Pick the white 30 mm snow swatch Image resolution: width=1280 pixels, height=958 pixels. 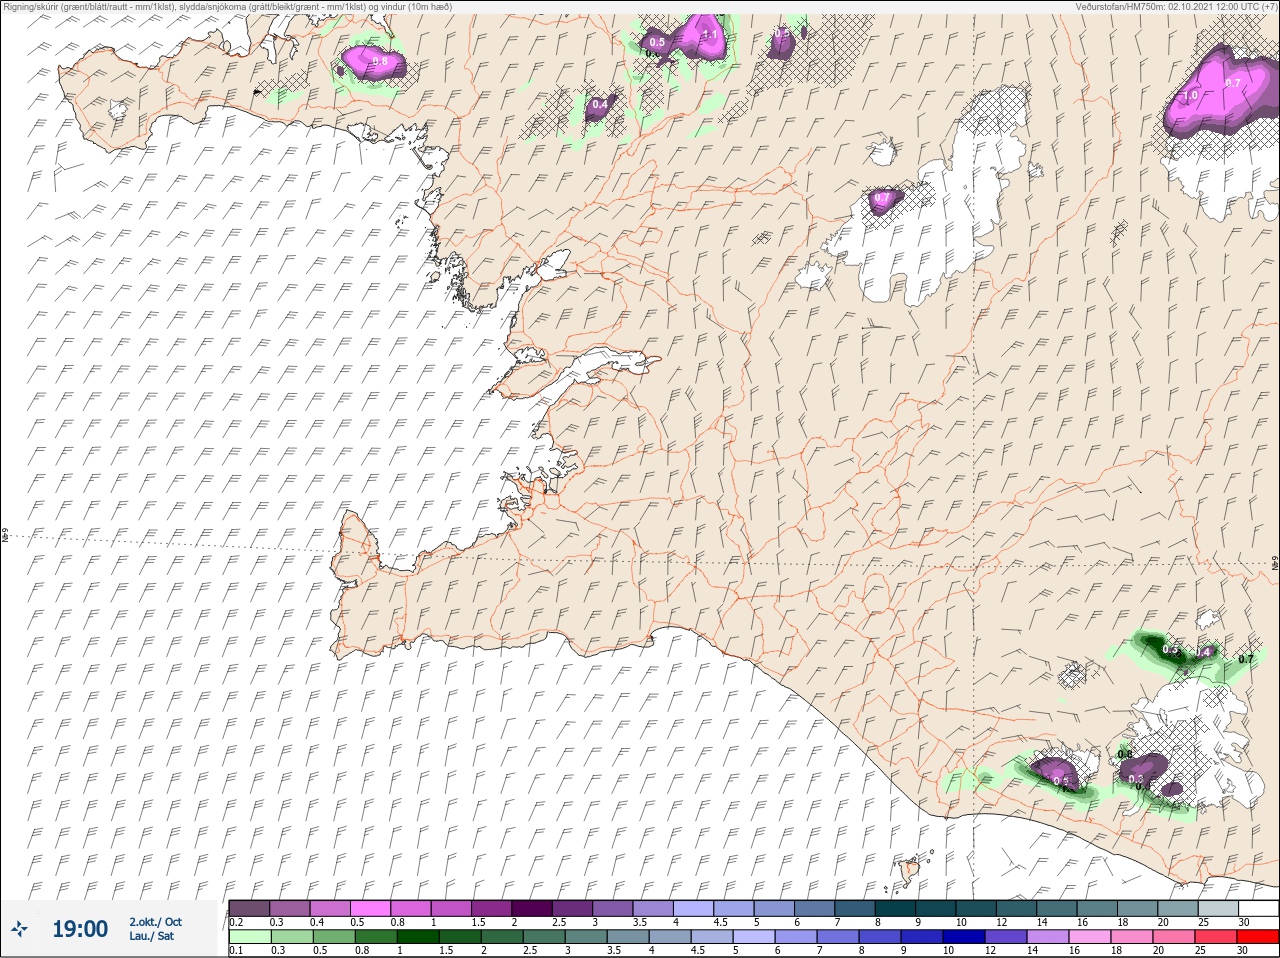[1258, 907]
